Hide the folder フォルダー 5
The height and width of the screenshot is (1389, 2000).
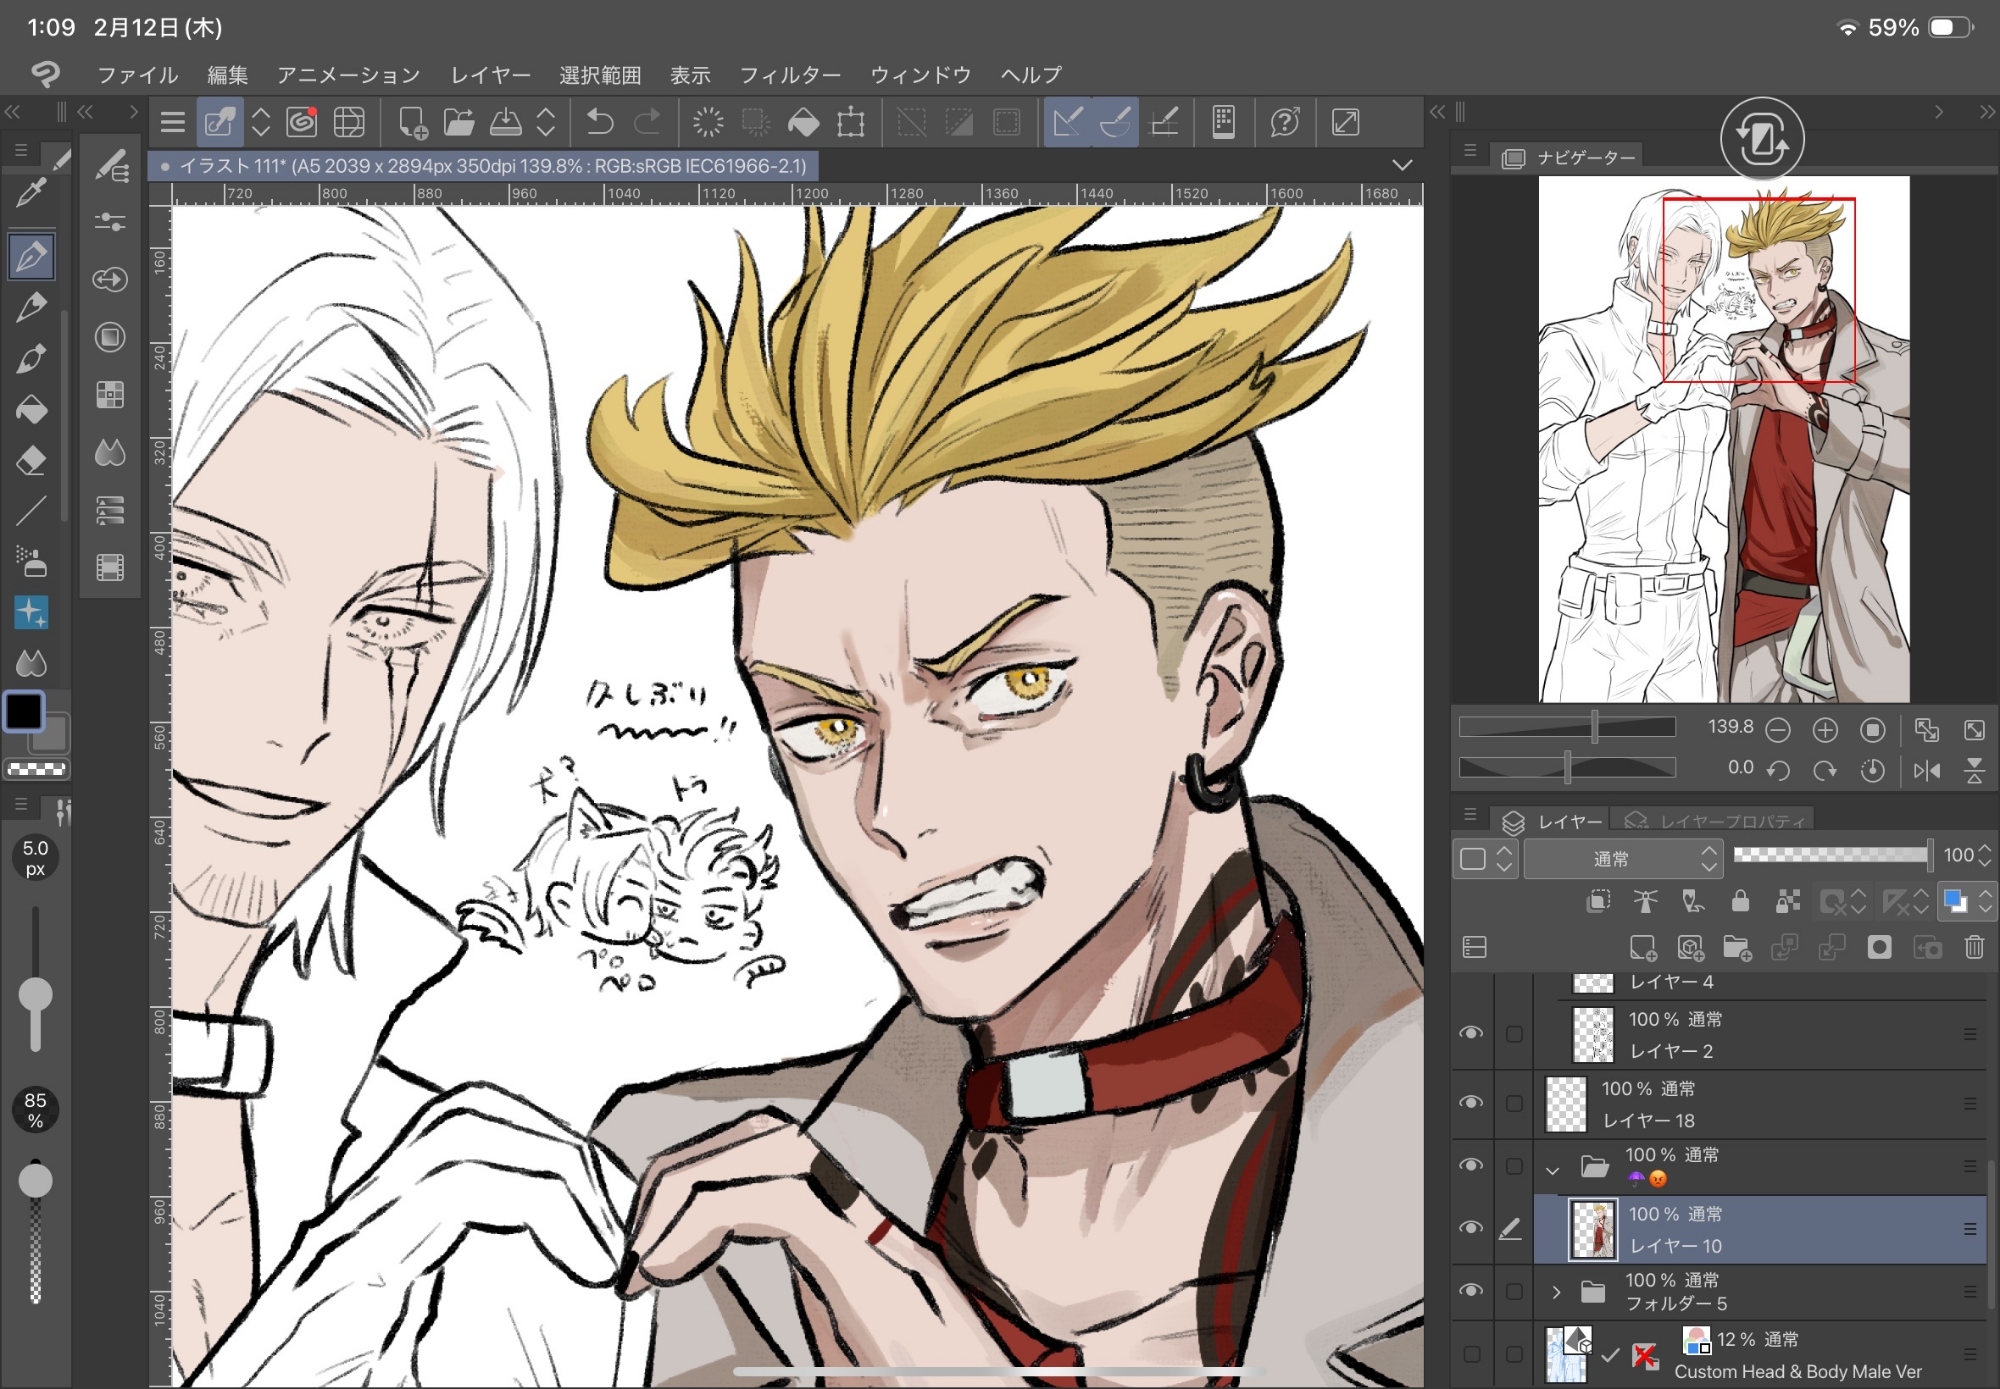point(1471,1291)
